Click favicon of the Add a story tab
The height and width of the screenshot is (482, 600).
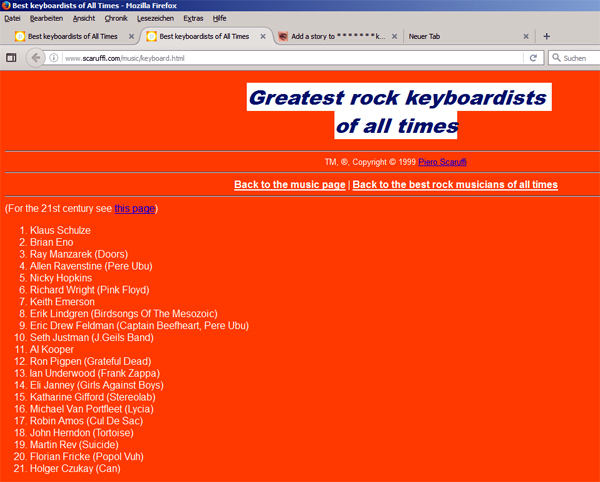283,36
